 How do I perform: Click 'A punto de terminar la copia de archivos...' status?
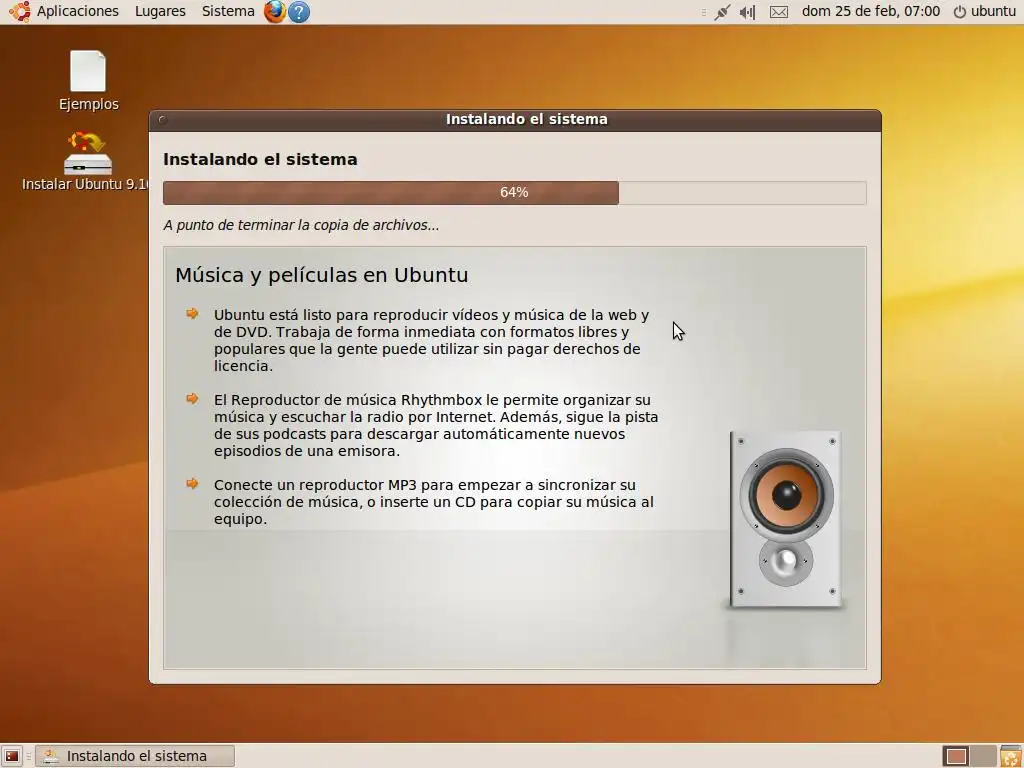(x=301, y=225)
